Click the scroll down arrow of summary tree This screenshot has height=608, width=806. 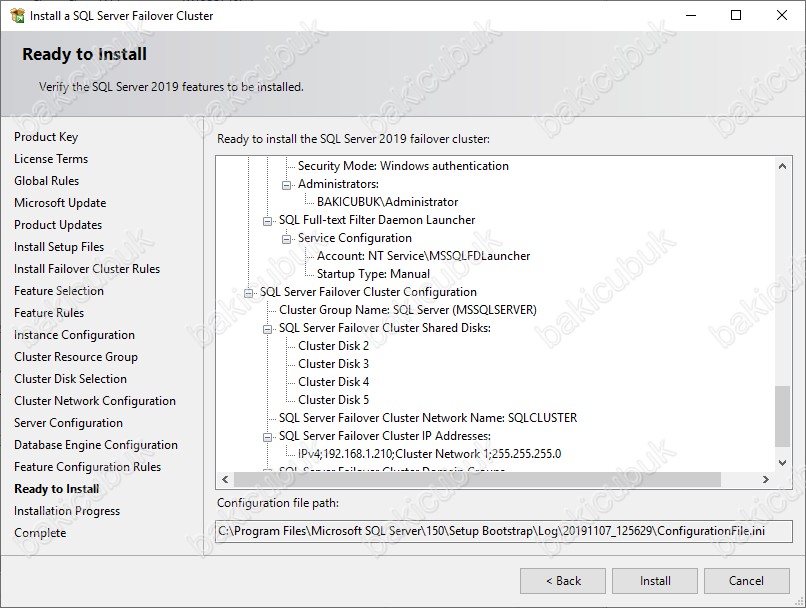(x=782, y=463)
